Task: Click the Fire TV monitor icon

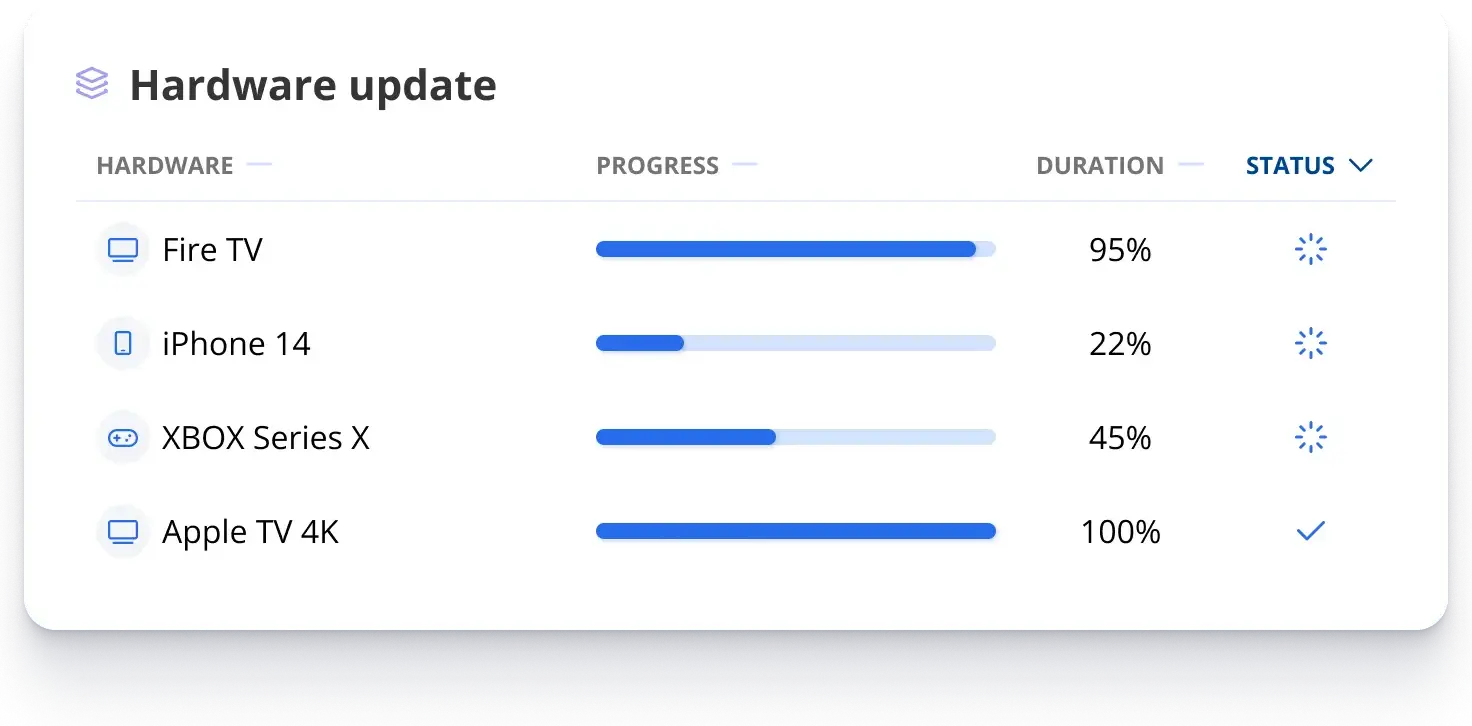Action: [123, 249]
